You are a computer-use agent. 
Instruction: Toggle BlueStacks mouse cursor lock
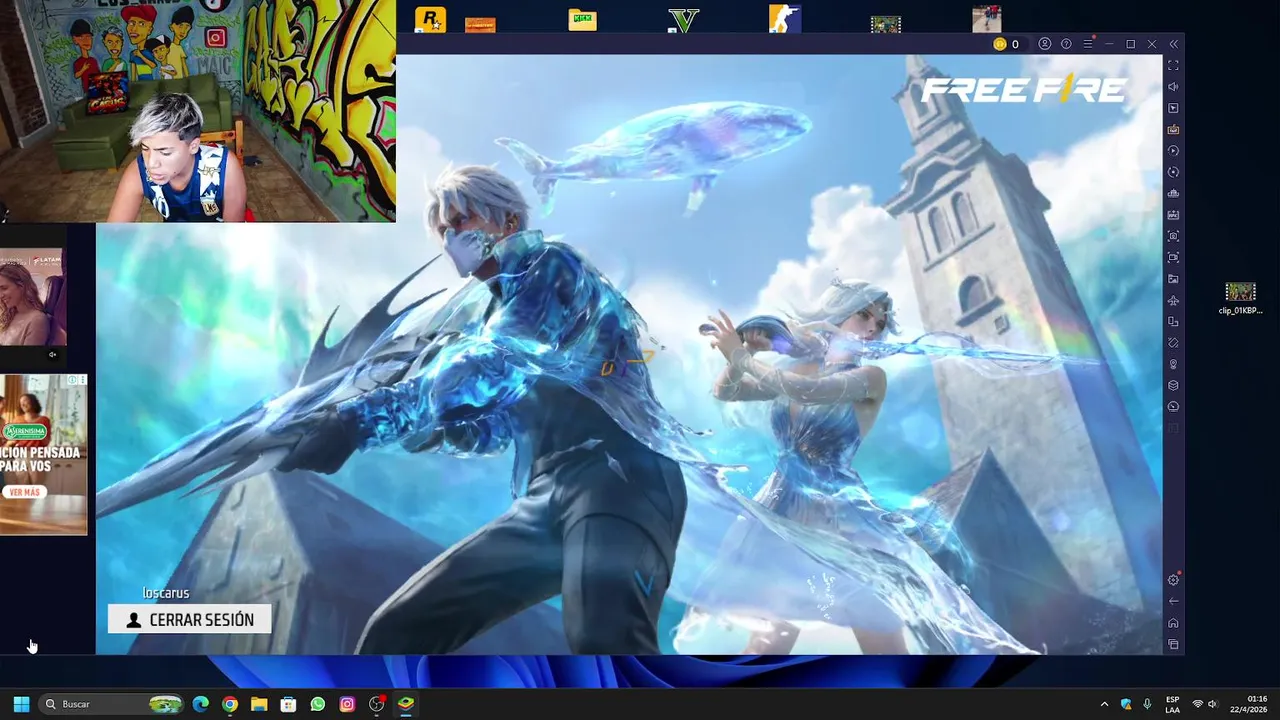click(x=1174, y=108)
